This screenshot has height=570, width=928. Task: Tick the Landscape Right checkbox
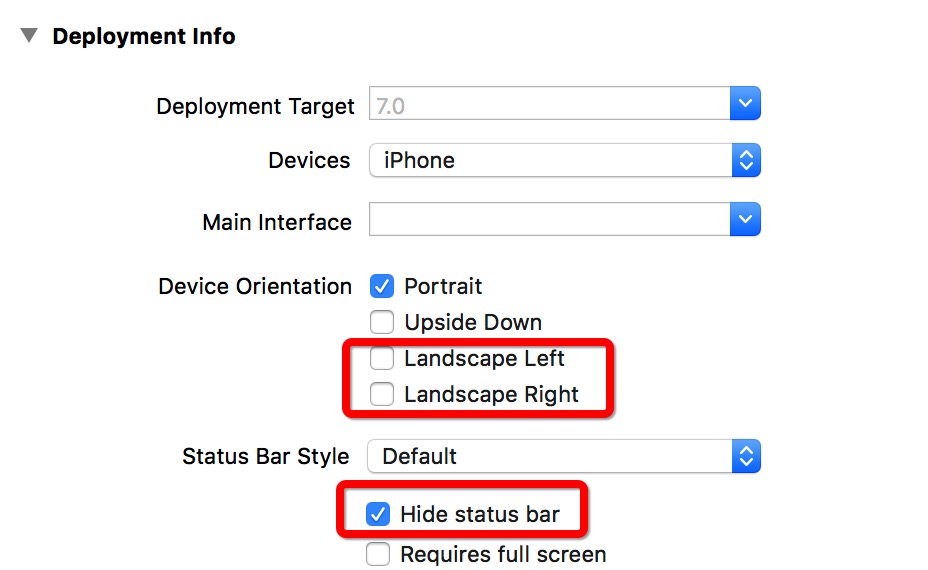point(381,395)
